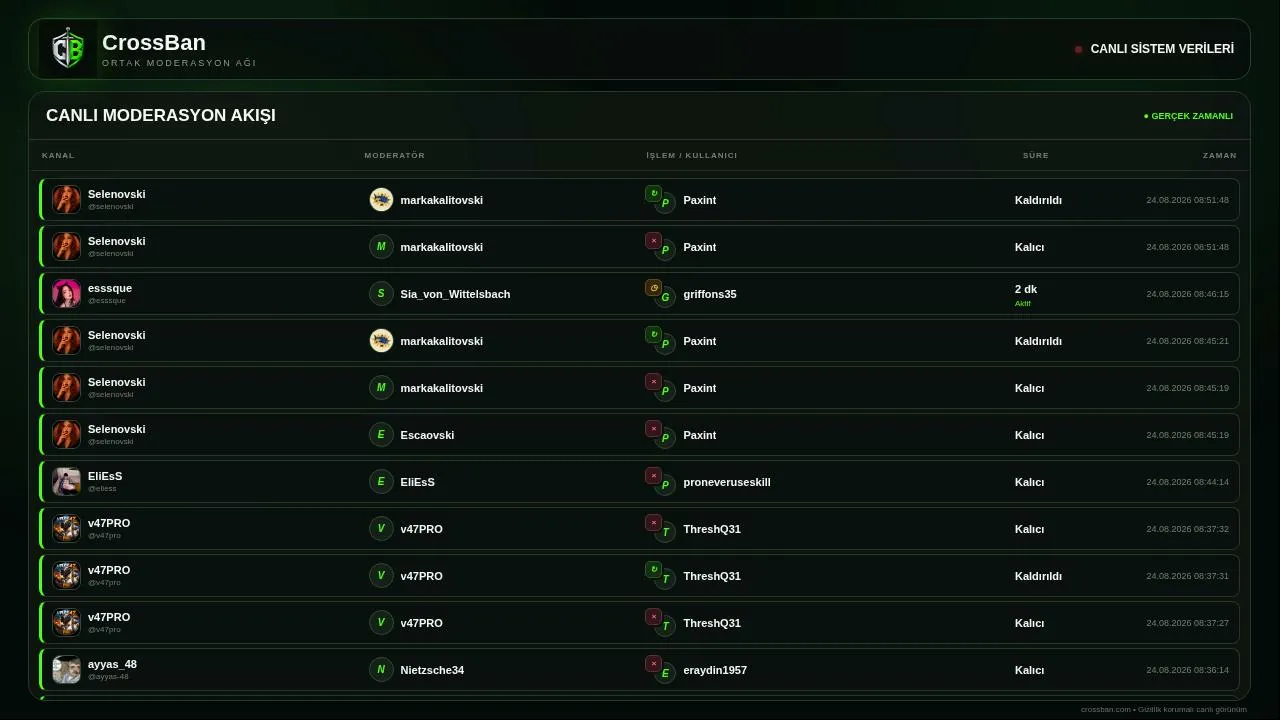
Task: Click the ban icon next to proneveruseskill
Action: tap(654, 476)
